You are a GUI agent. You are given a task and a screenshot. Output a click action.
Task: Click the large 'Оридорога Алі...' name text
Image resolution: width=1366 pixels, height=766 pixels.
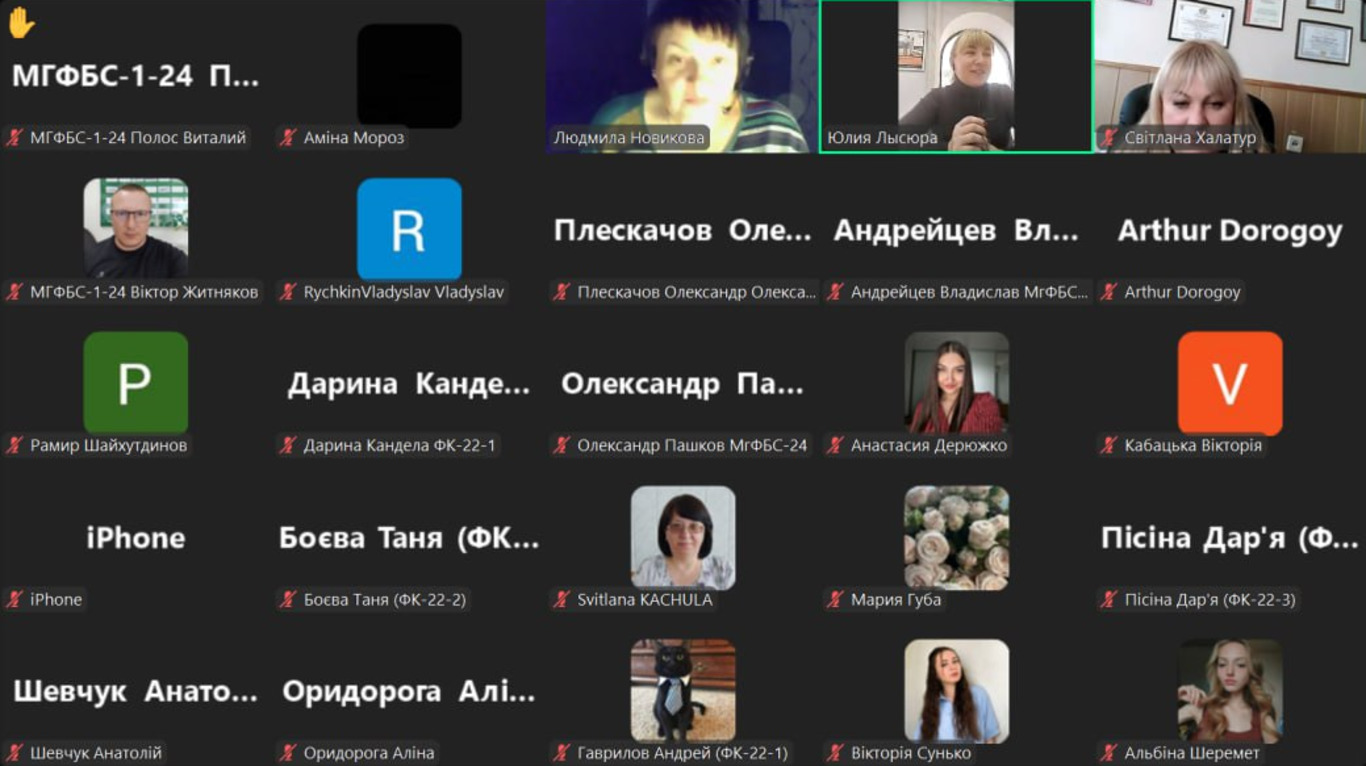pyautogui.click(x=409, y=691)
